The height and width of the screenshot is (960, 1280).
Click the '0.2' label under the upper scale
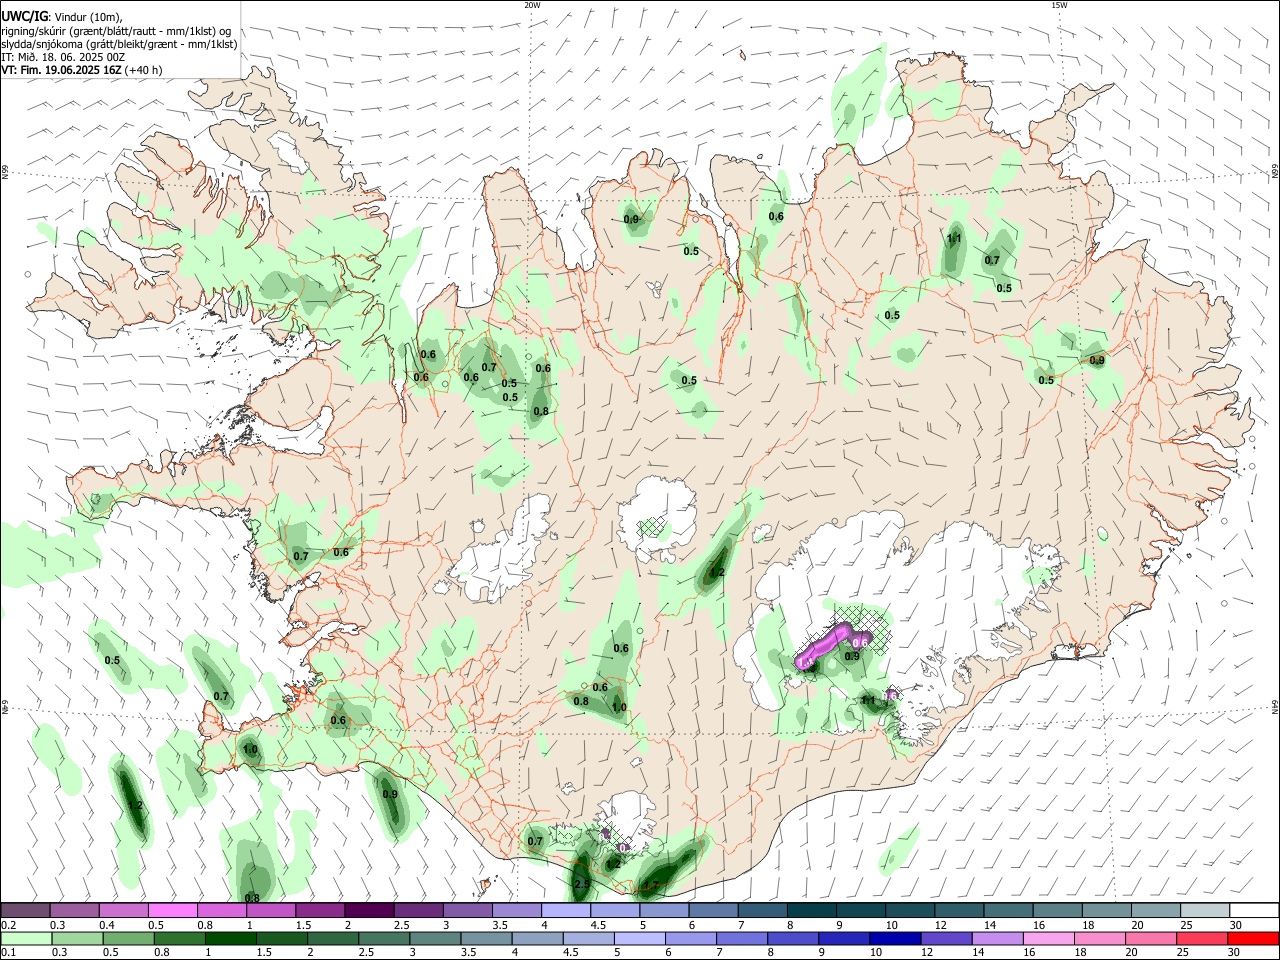click(x=8, y=925)
